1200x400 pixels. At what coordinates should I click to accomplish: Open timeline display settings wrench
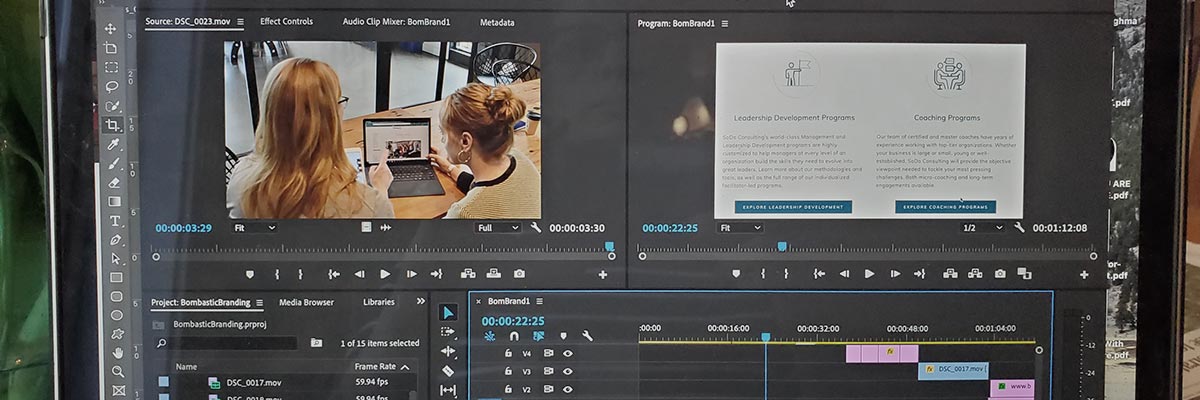[x=587, y=336]
